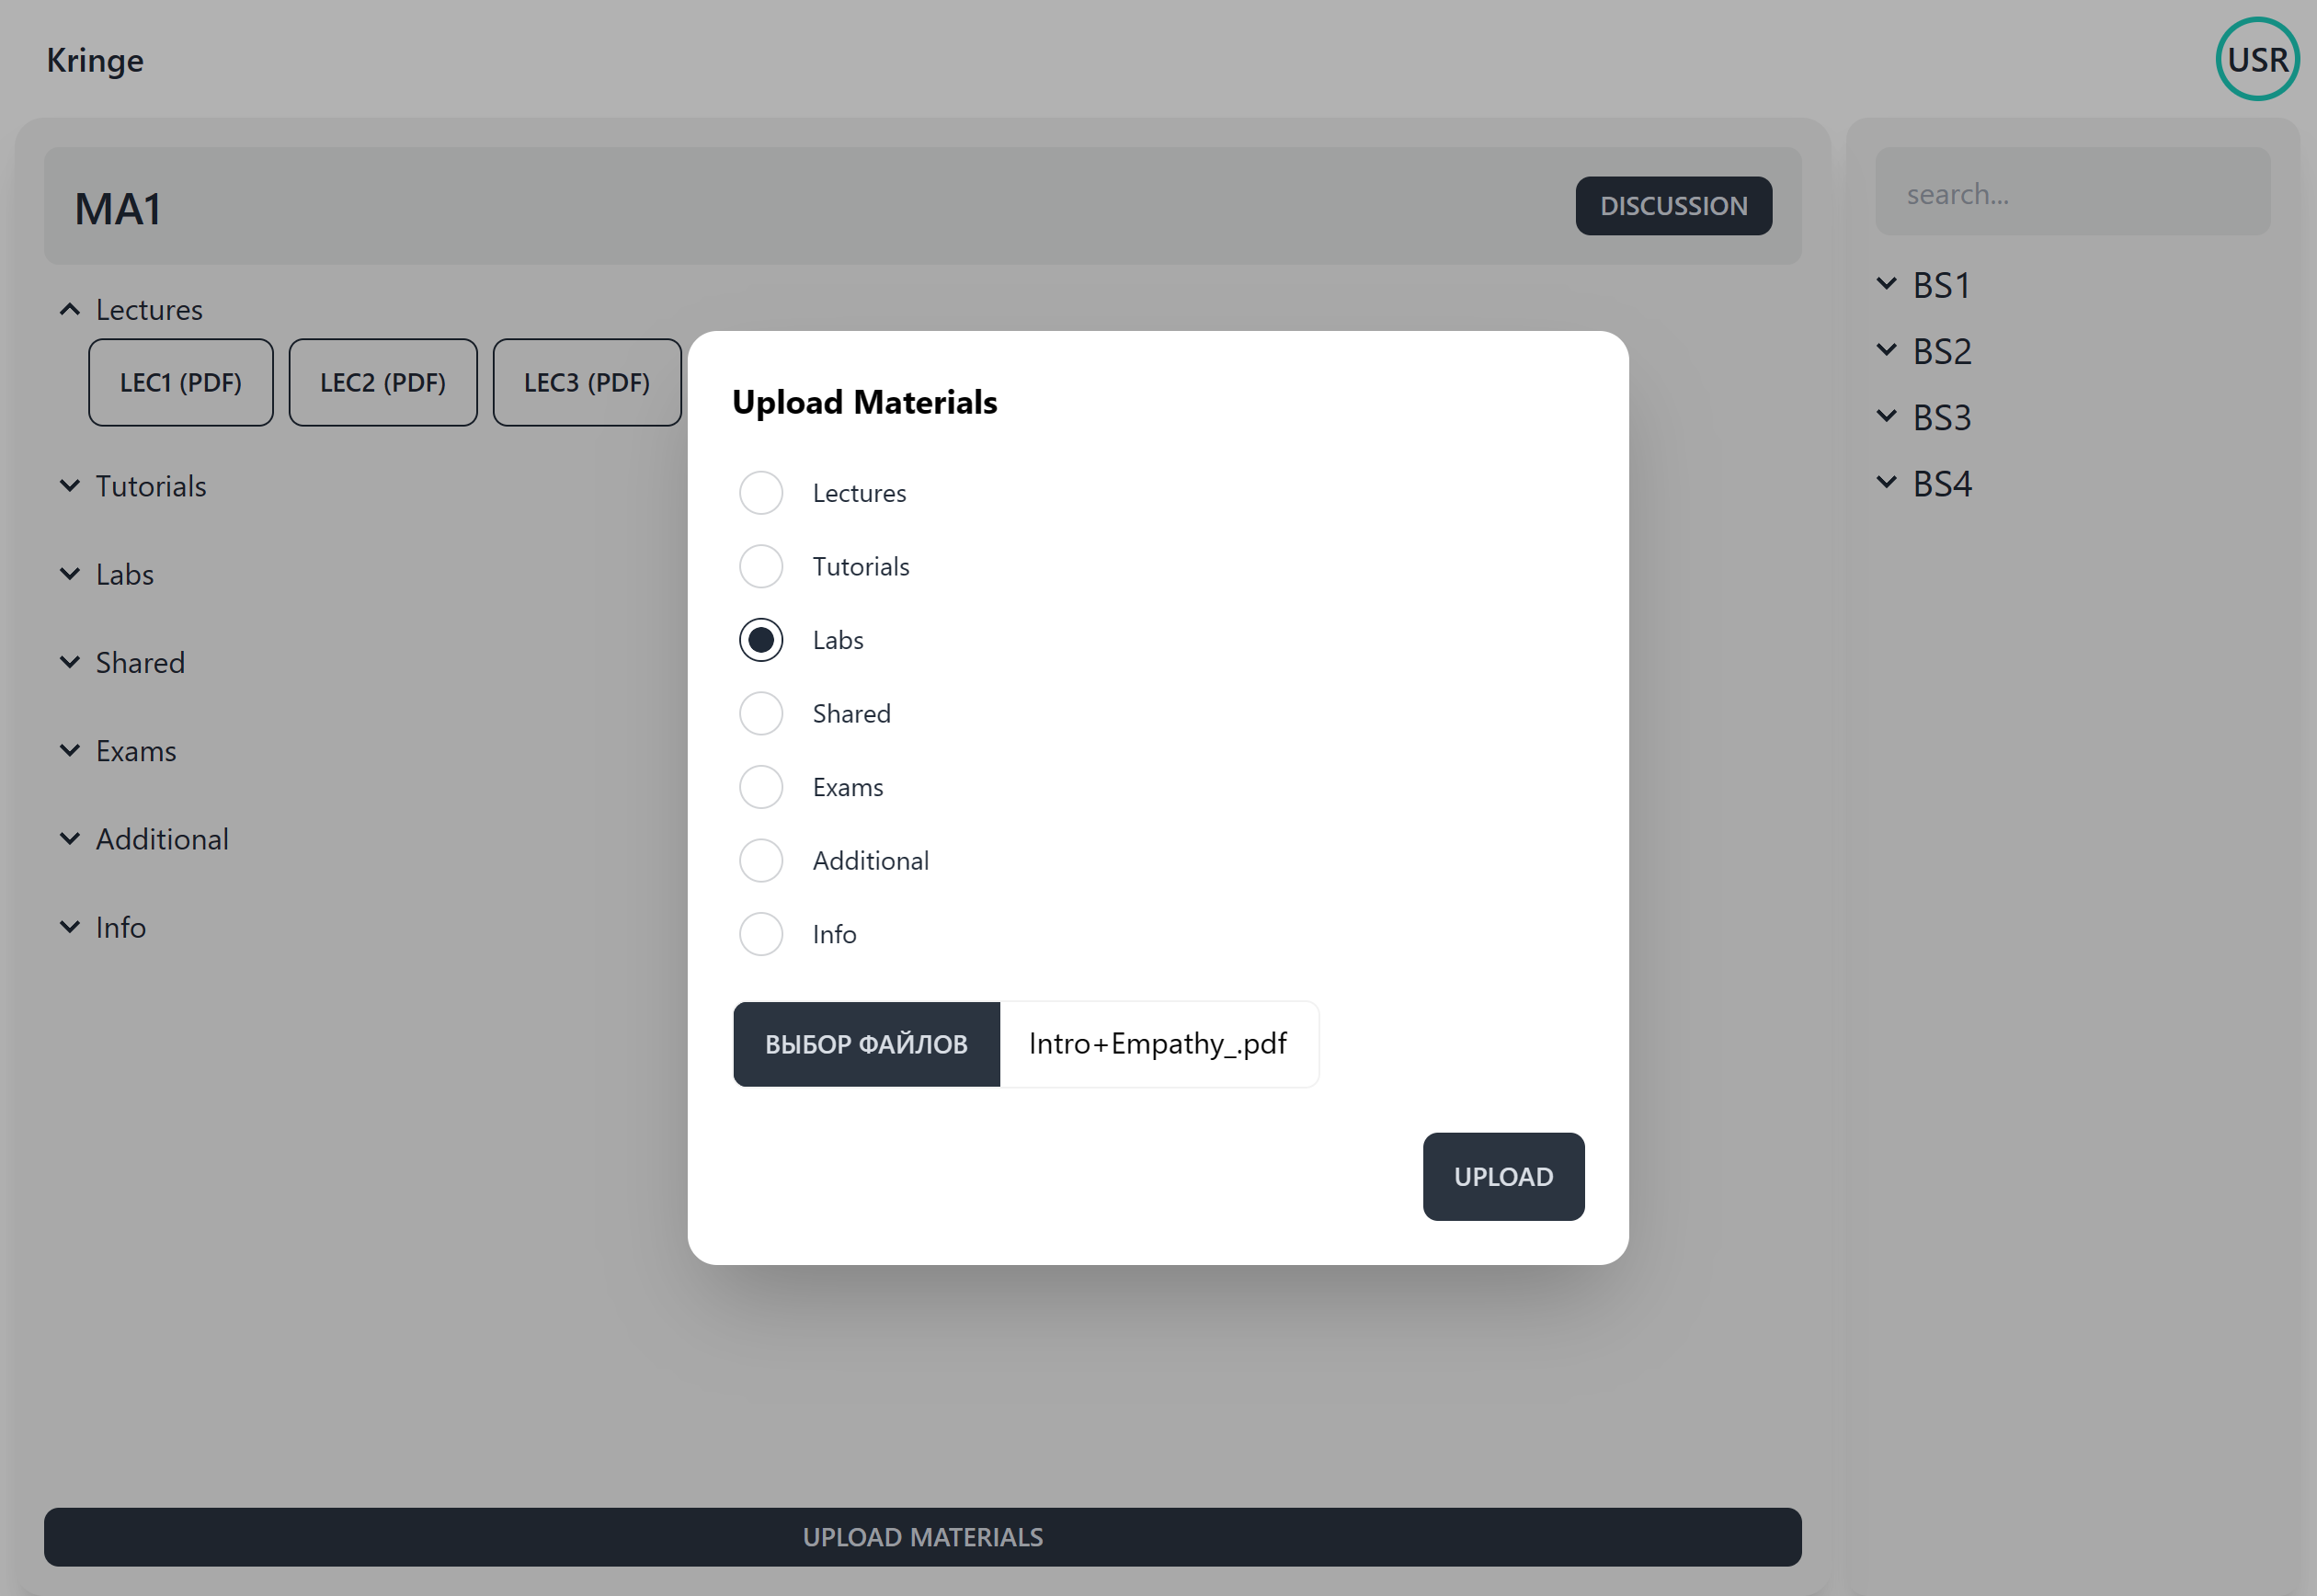This screenshot has height=1596, width=2317.
Task: Click the Exams collapse arrow icon
Action: click(x=71, y=749)
